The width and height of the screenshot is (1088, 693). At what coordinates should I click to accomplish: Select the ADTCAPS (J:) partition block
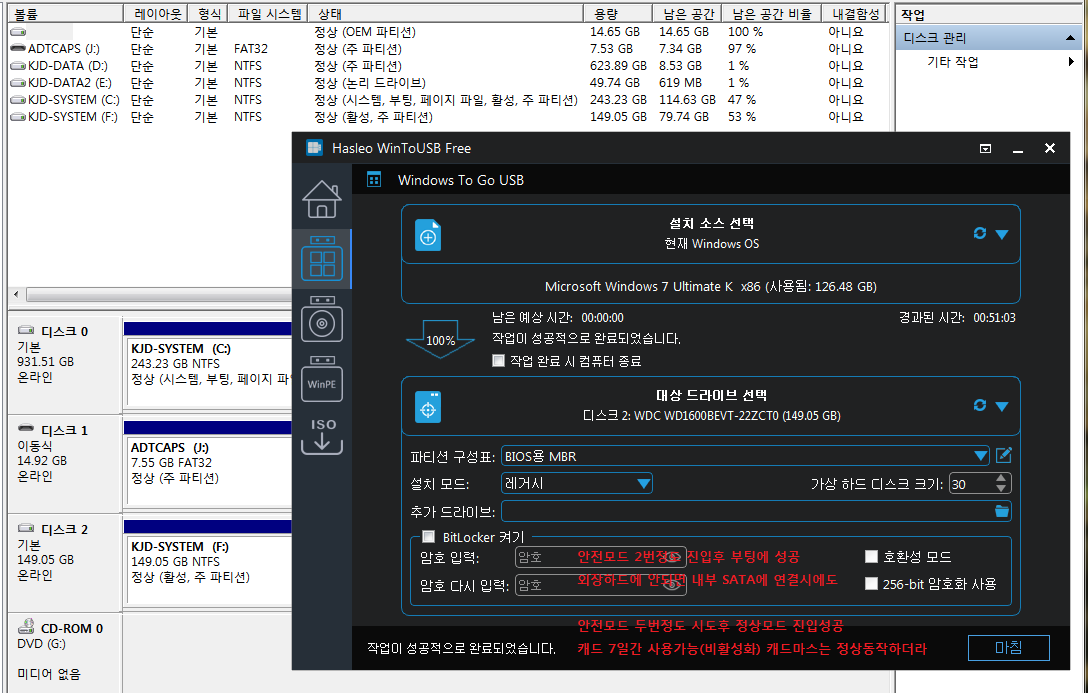(x=208, y=472)
